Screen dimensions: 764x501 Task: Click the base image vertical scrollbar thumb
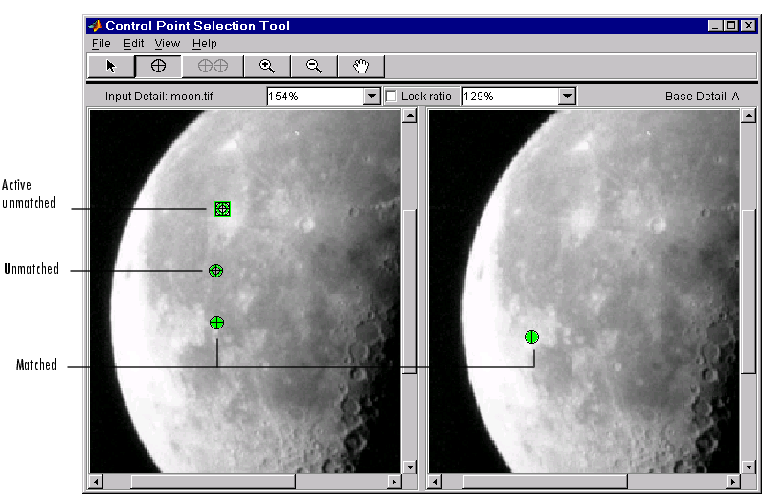pyautogui.click(x=748, y=291)
